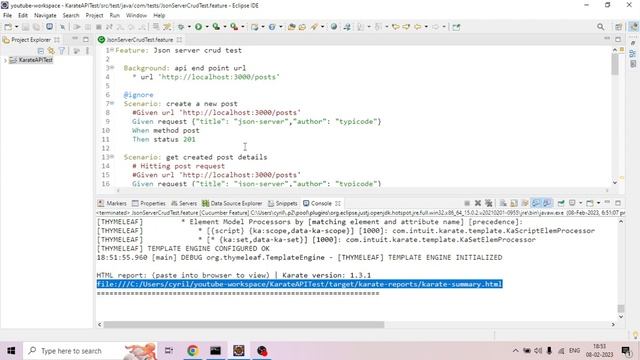This screenshot has height=360, width=640.
Task: Switch to the Servers tab
Action: click(184, 203)
